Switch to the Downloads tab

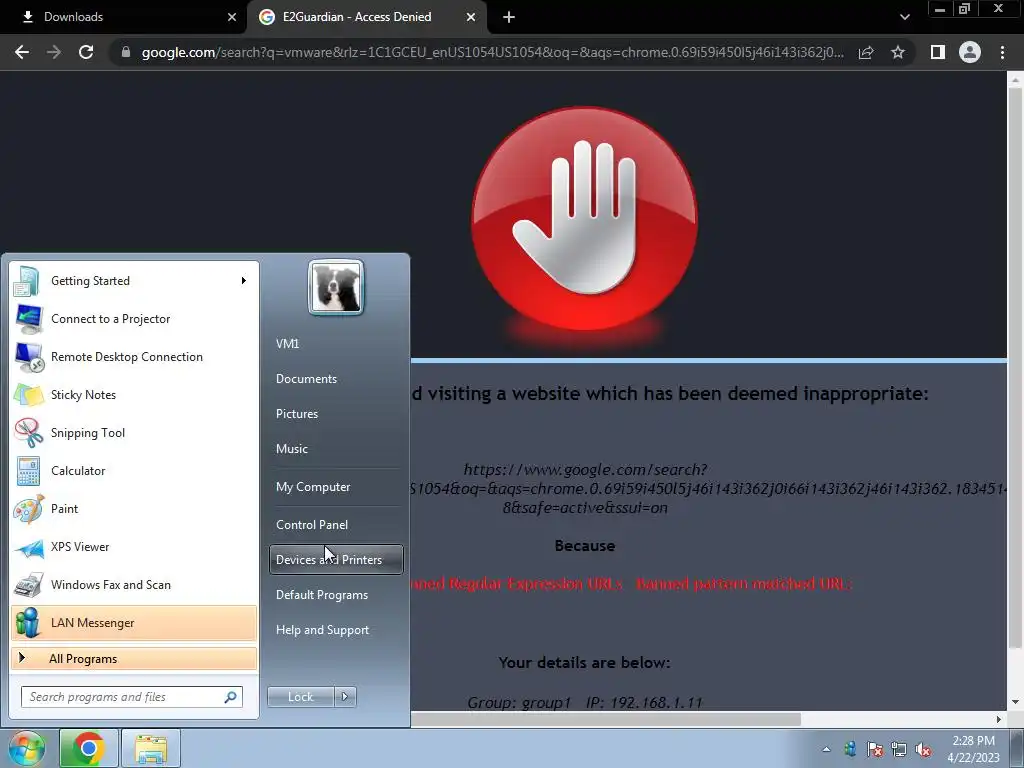pos(124,17)
